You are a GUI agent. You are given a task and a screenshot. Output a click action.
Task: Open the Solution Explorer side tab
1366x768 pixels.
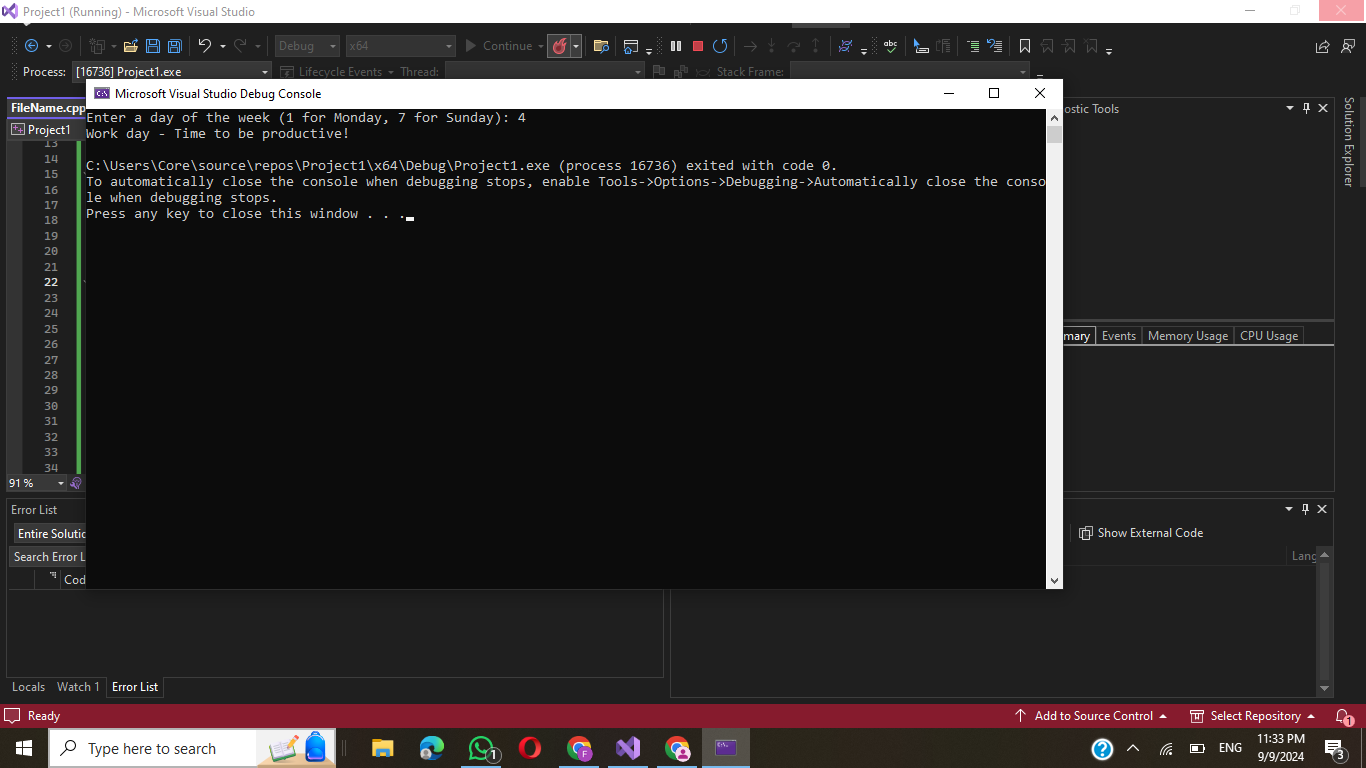[x=1349, y=142]
